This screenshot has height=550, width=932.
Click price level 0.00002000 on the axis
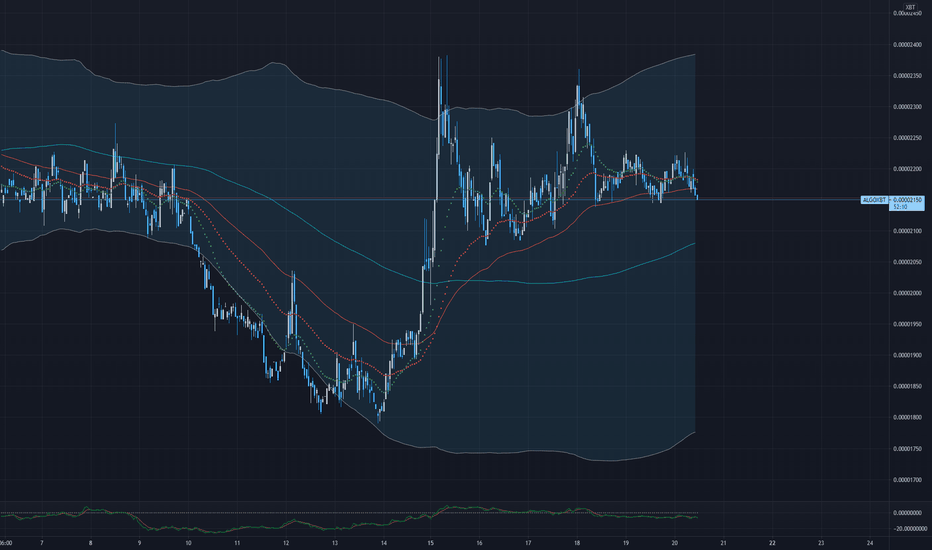(x=908, y=293)
